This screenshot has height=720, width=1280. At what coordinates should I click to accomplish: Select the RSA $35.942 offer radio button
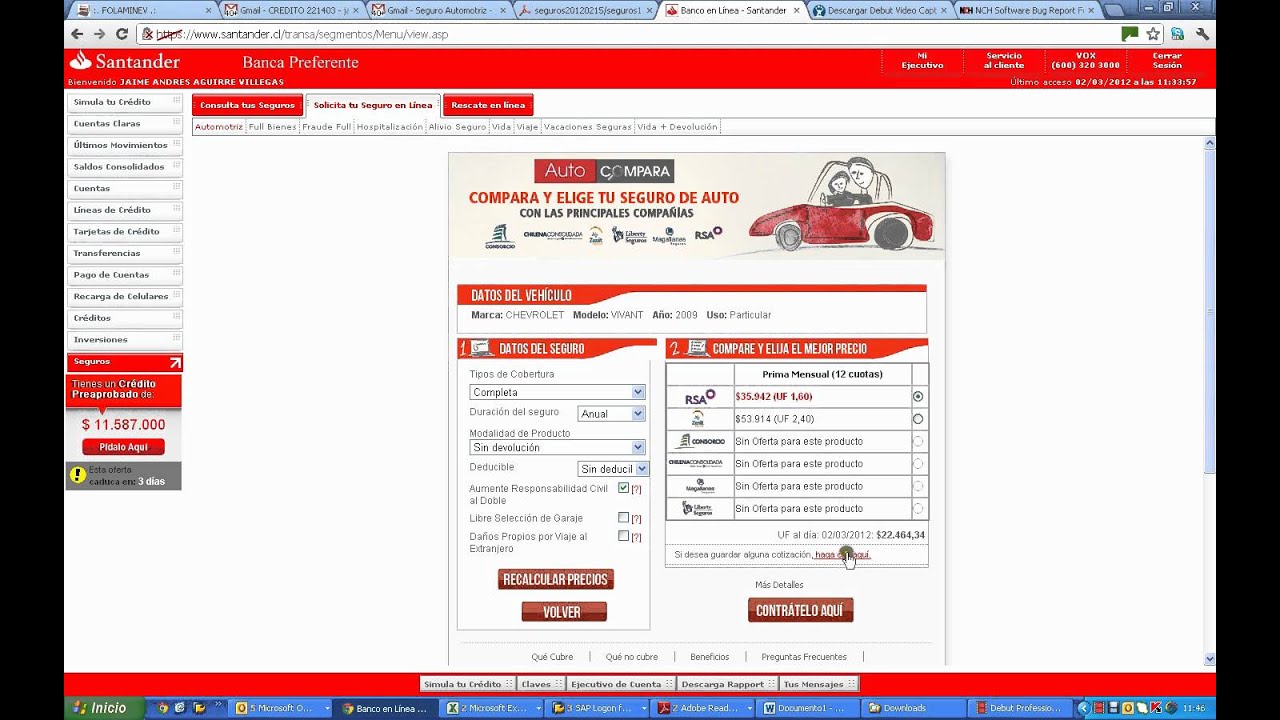pos(918,397)
